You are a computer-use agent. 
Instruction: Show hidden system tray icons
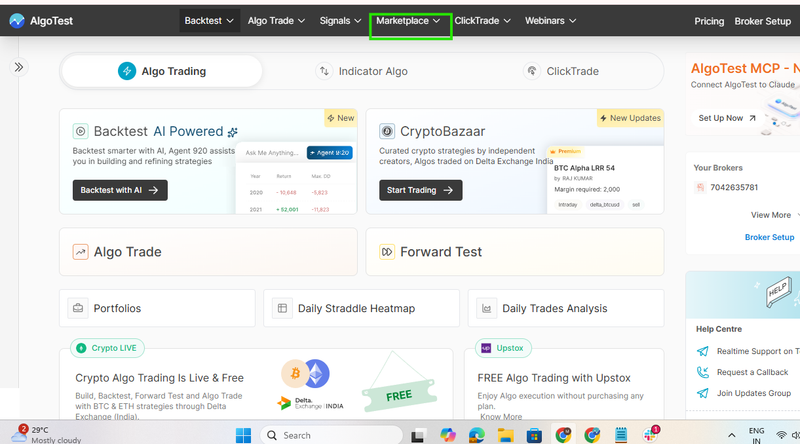731,435
